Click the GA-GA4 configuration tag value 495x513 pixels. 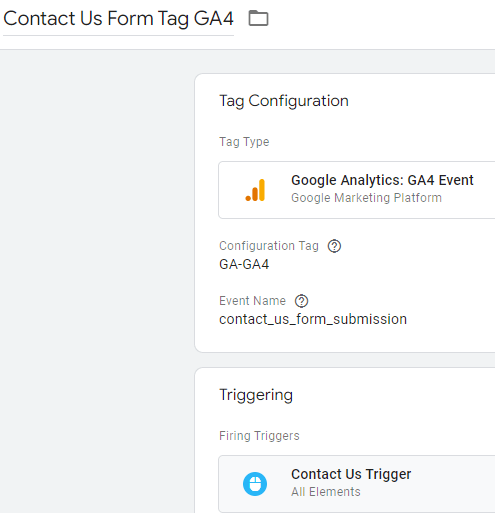[244, 264]
